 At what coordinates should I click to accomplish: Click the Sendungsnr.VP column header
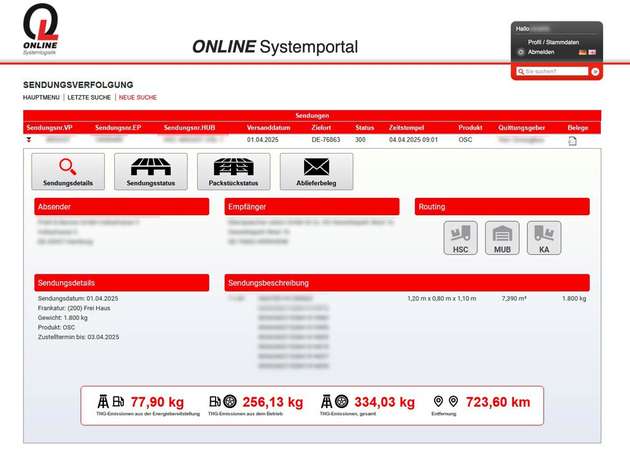pyautogui.click(x=49, y=128)
